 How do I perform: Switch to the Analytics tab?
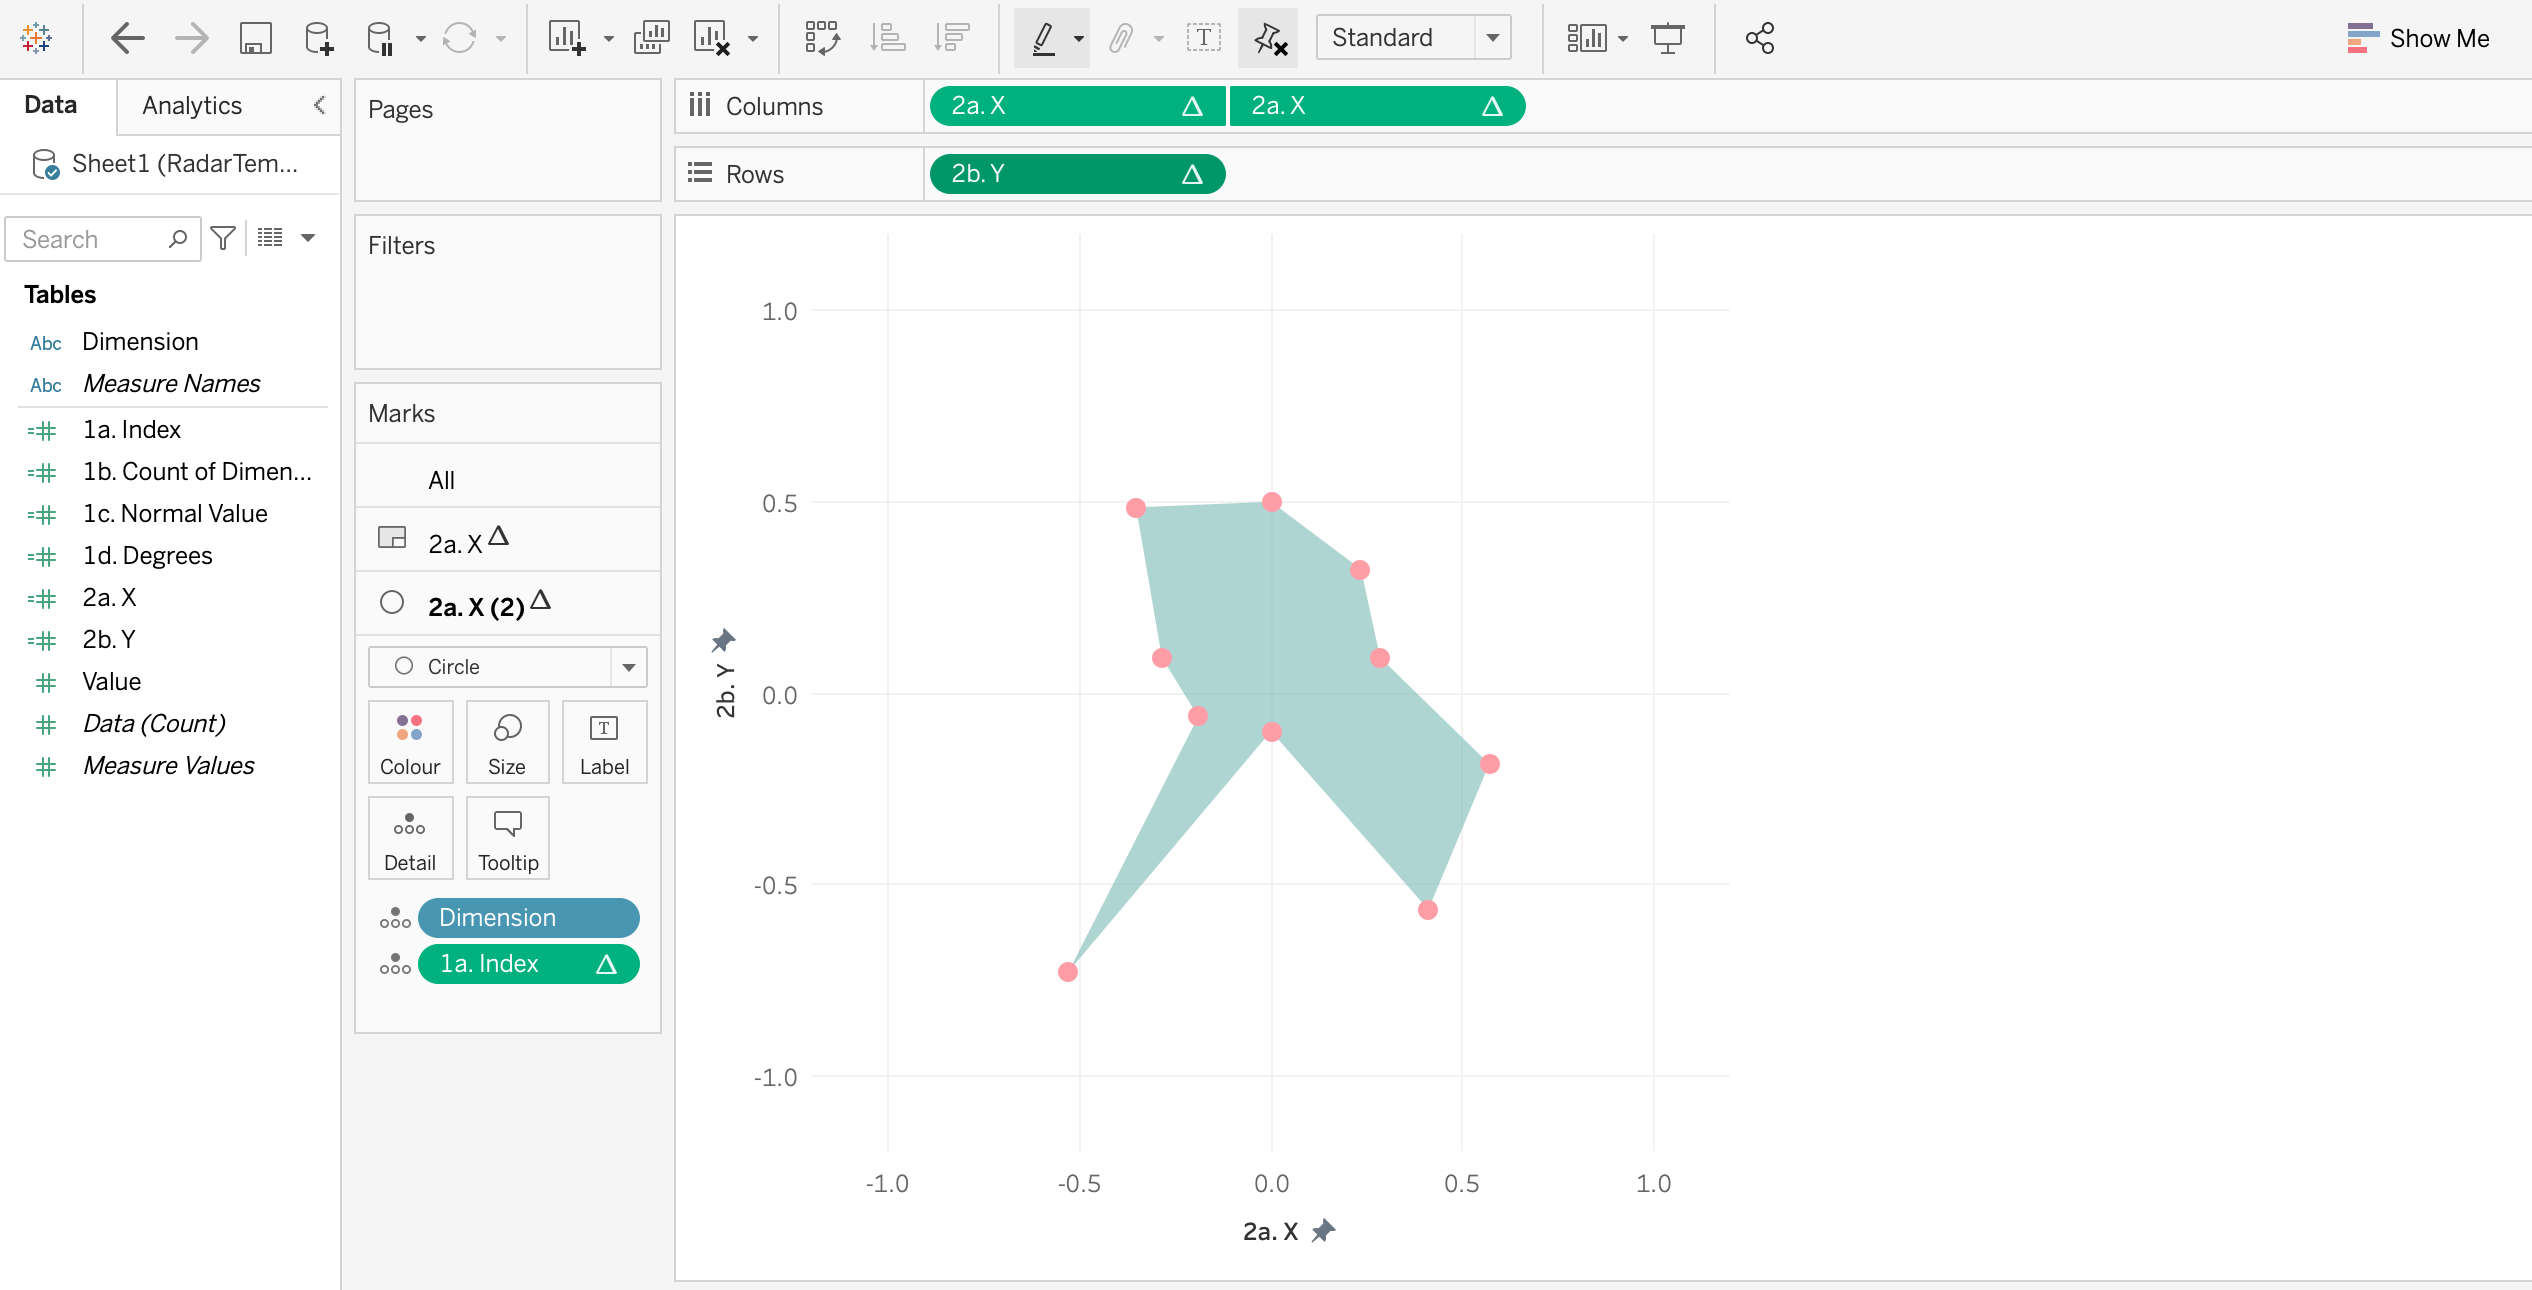(192, 106)
